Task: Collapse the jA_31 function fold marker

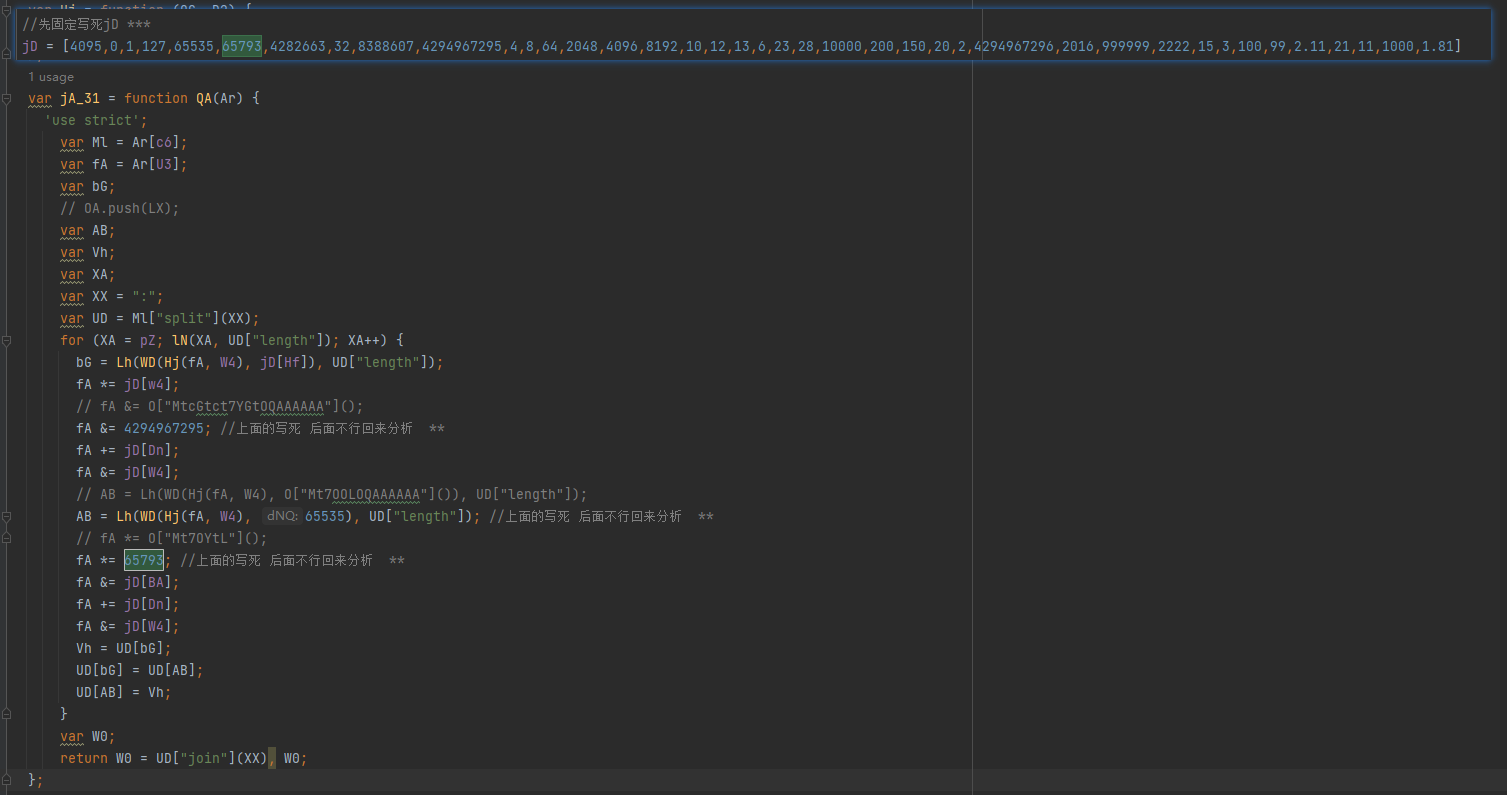Action: (x=7, y=98)
